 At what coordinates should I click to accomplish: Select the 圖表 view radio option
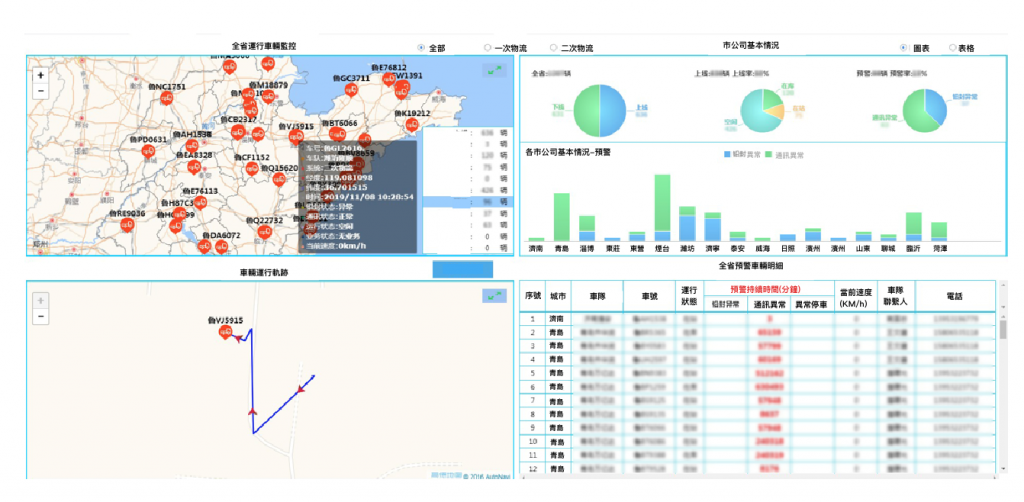pyautogui.click(x=904, y=48)
